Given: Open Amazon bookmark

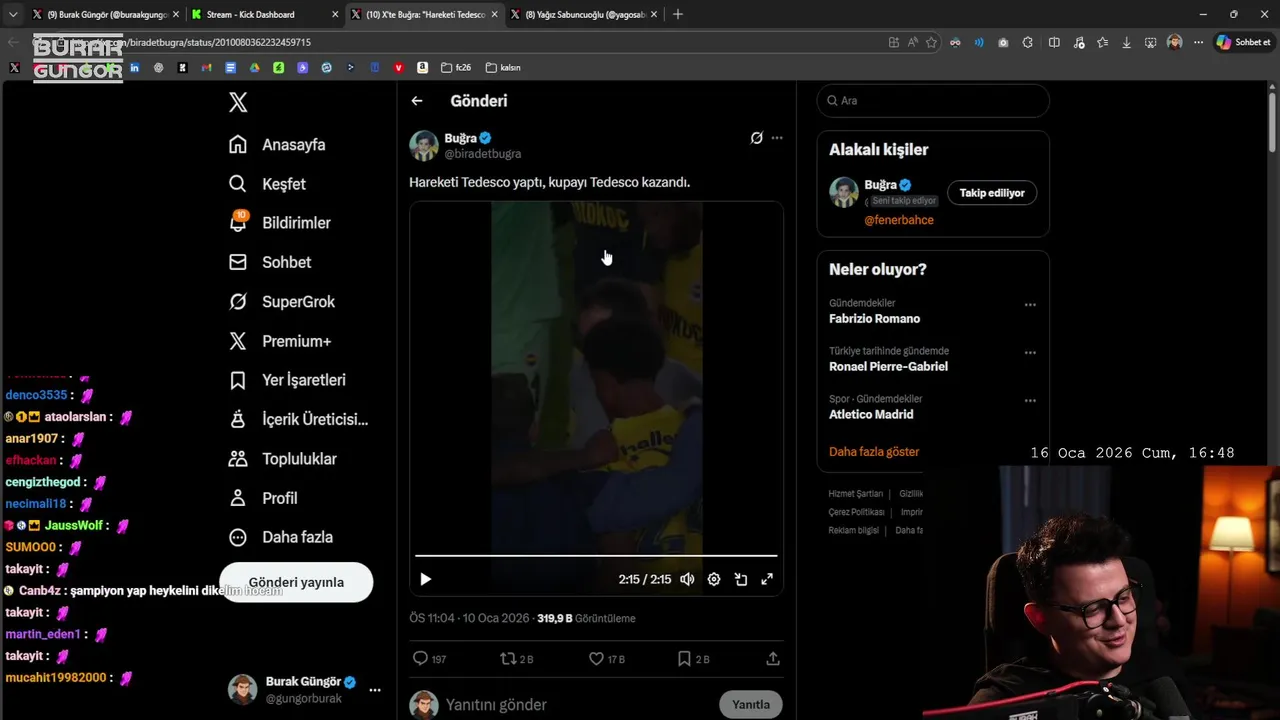Looking at the screenshot, I should coord(423,68).
